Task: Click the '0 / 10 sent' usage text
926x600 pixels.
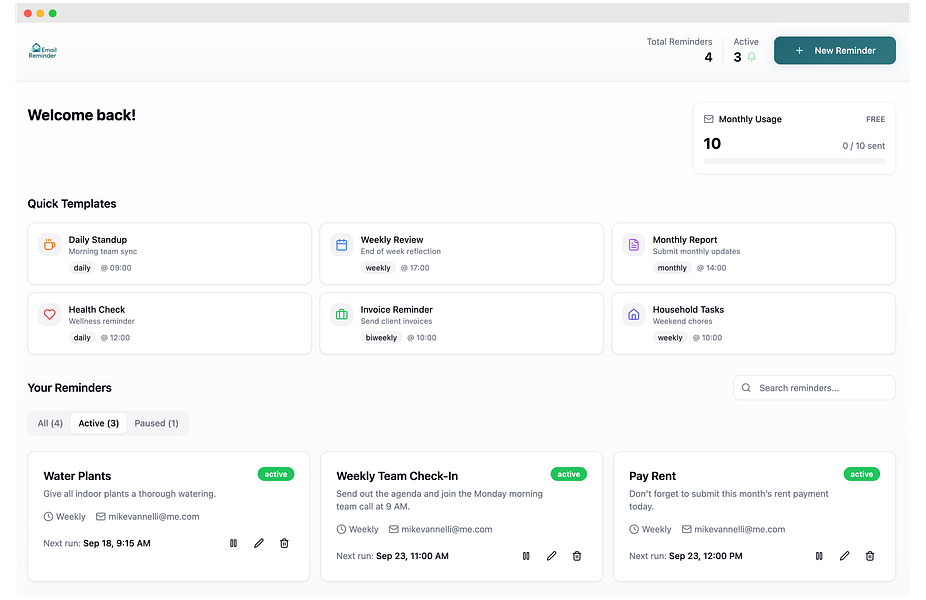Action: click(863, 146)
